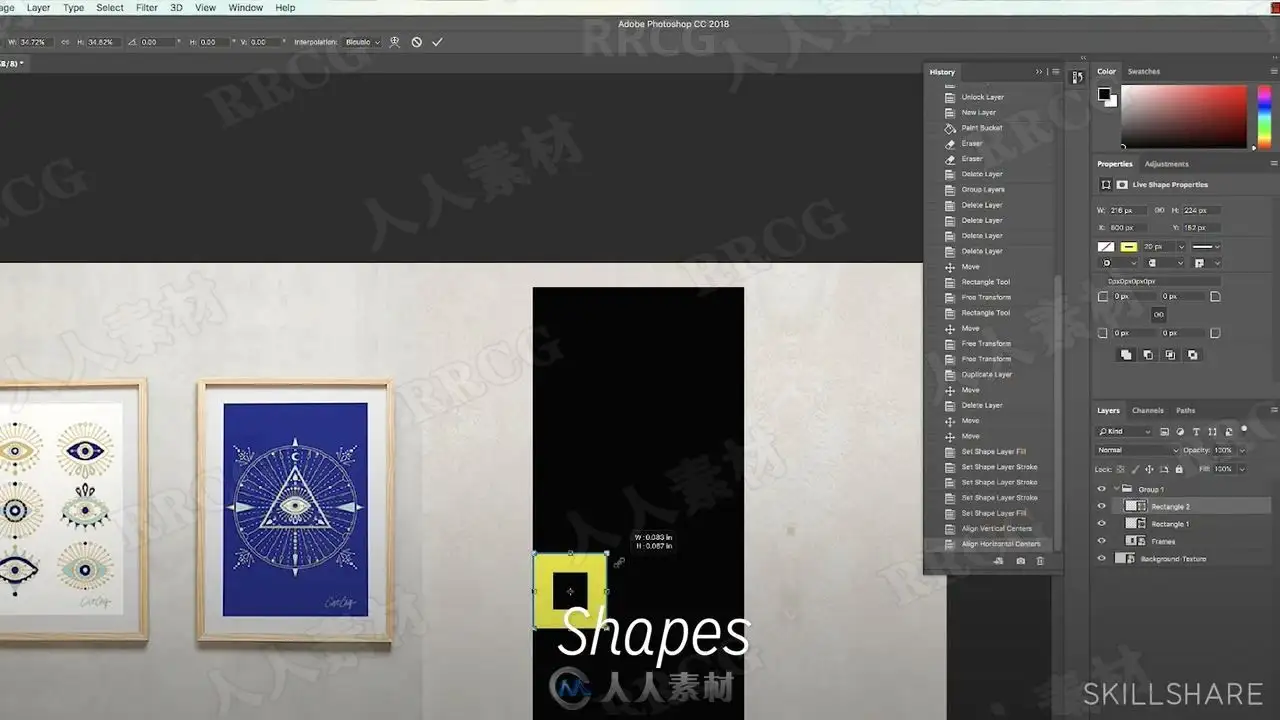Hide the Frames layer
1280x720 pixels.
coord(1102,541)
